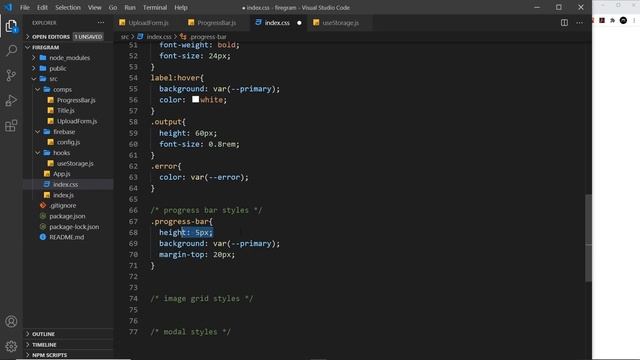This screenshot has height=360, width=640.
Task: Open the Search view in activity bar
Action: (x=11, y=50)
